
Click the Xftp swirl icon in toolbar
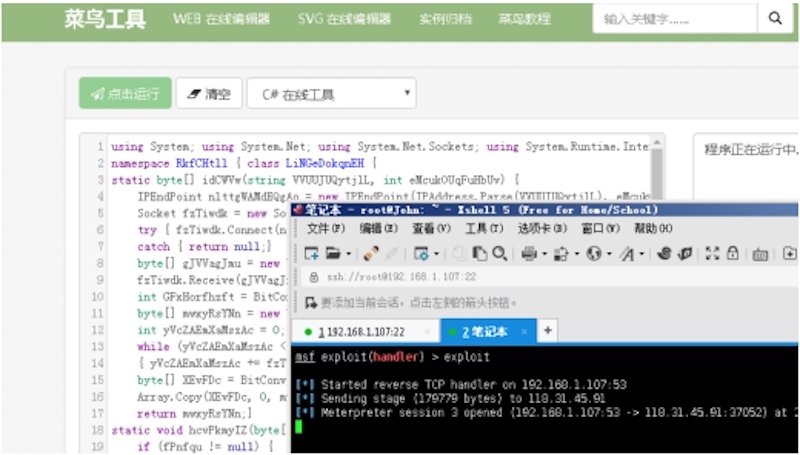click(x=664, y=253)
